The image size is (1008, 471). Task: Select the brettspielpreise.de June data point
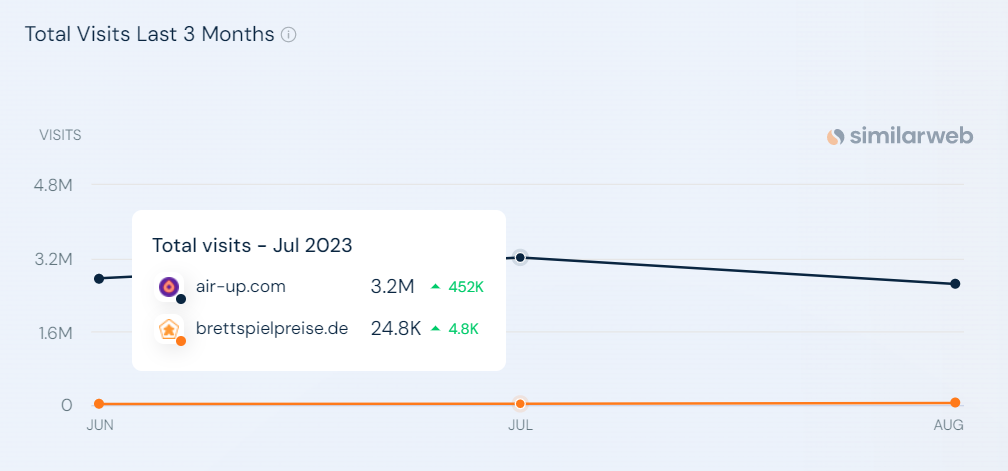(x=99, y=404)
